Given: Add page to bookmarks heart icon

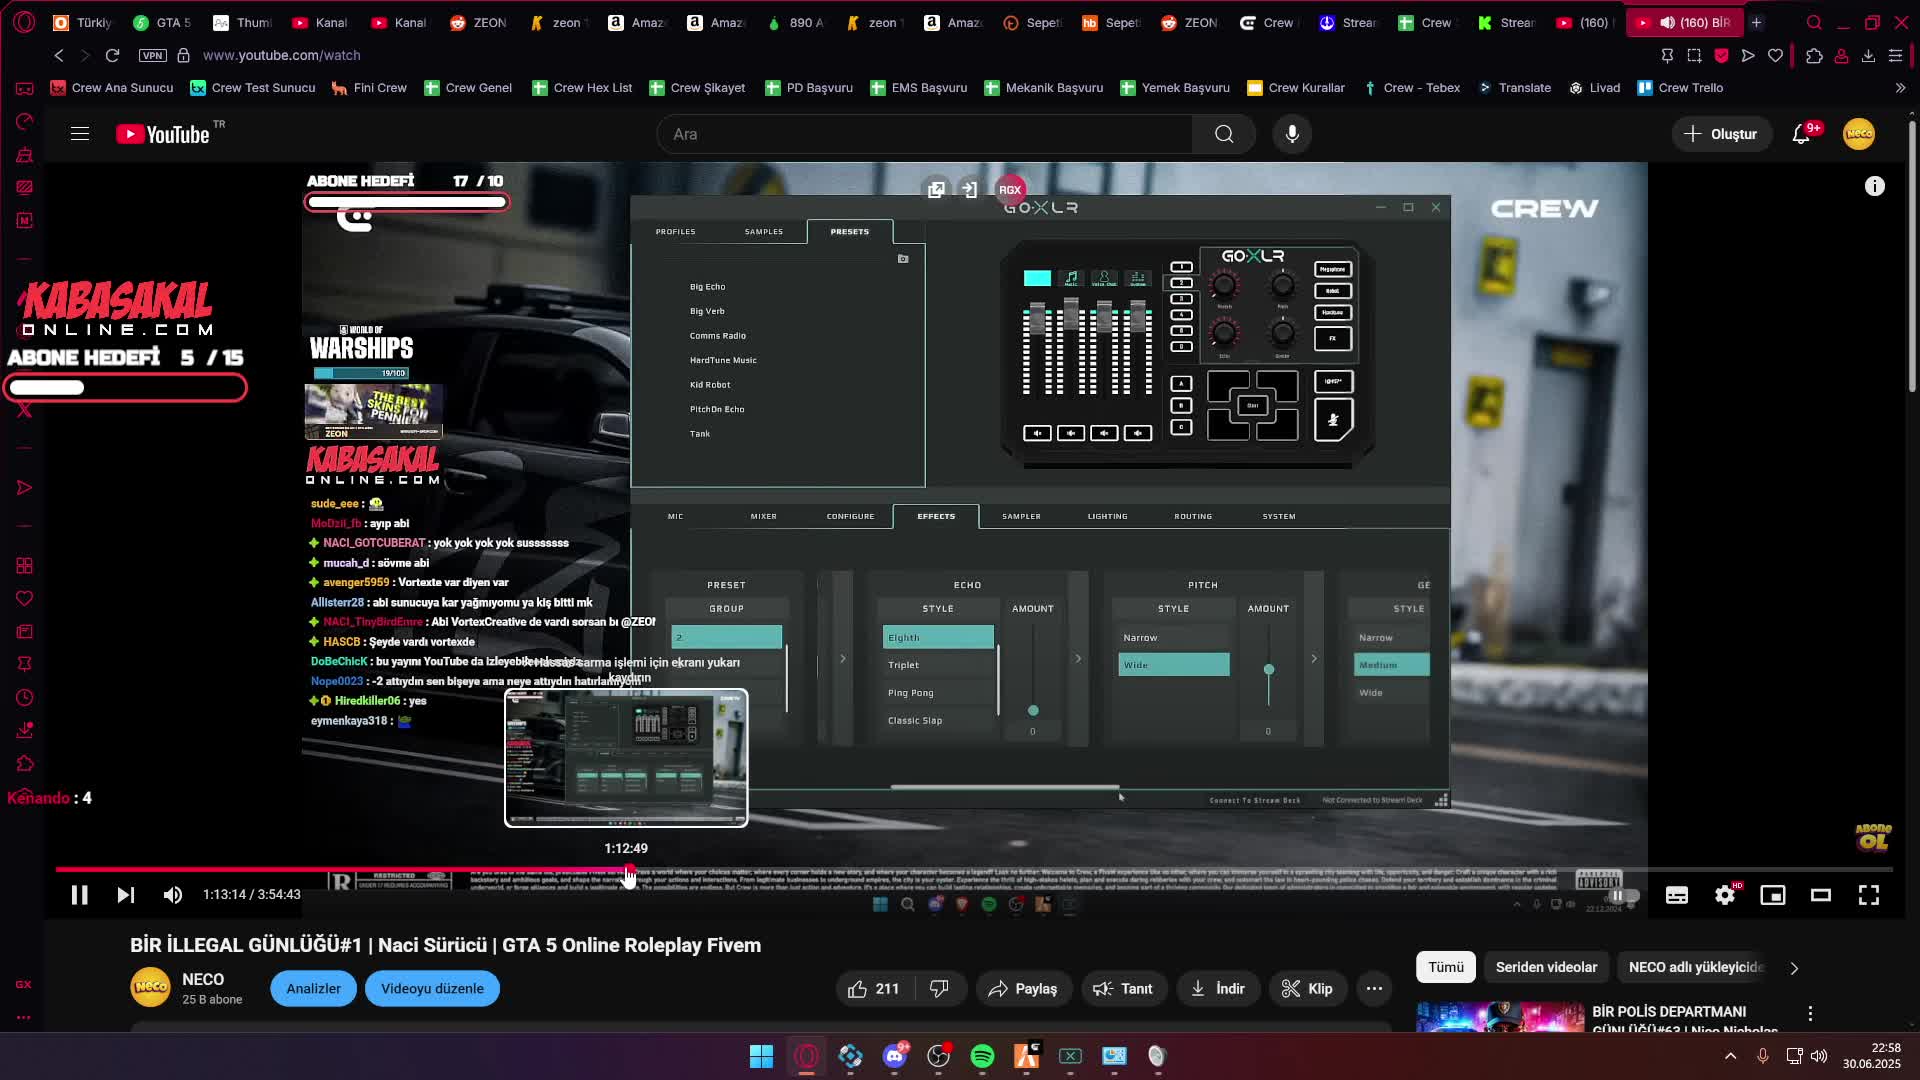Looking at the screenshot, I should coord(1775,55).
